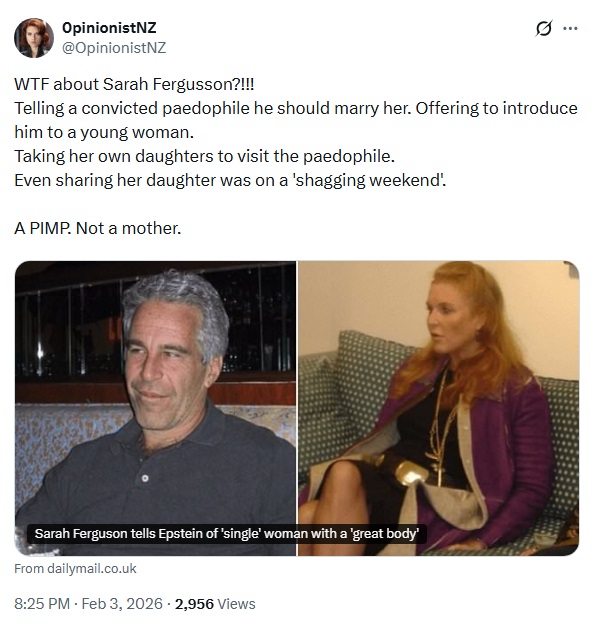Open right card photo of woman in purple jacket
Image resolution: width=592 pixels, height=630 pixels.
438,408
